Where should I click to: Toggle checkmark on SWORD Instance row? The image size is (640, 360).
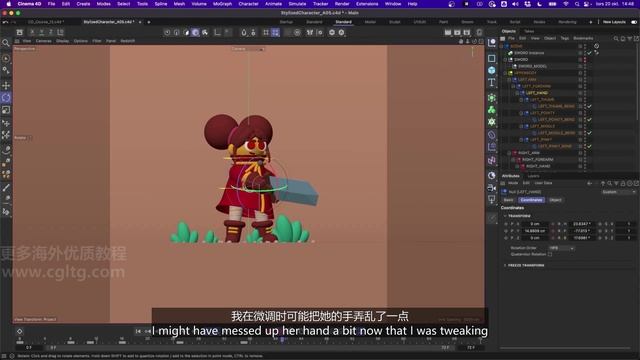click(589, 53)
